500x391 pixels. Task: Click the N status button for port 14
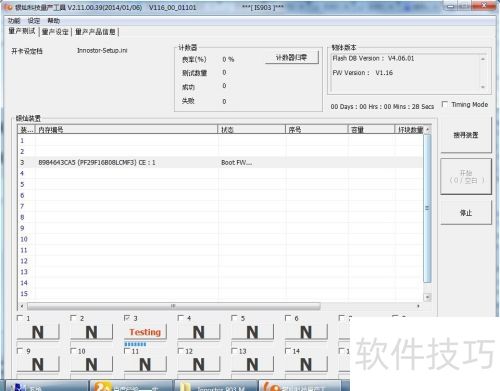tap(306, 364)
